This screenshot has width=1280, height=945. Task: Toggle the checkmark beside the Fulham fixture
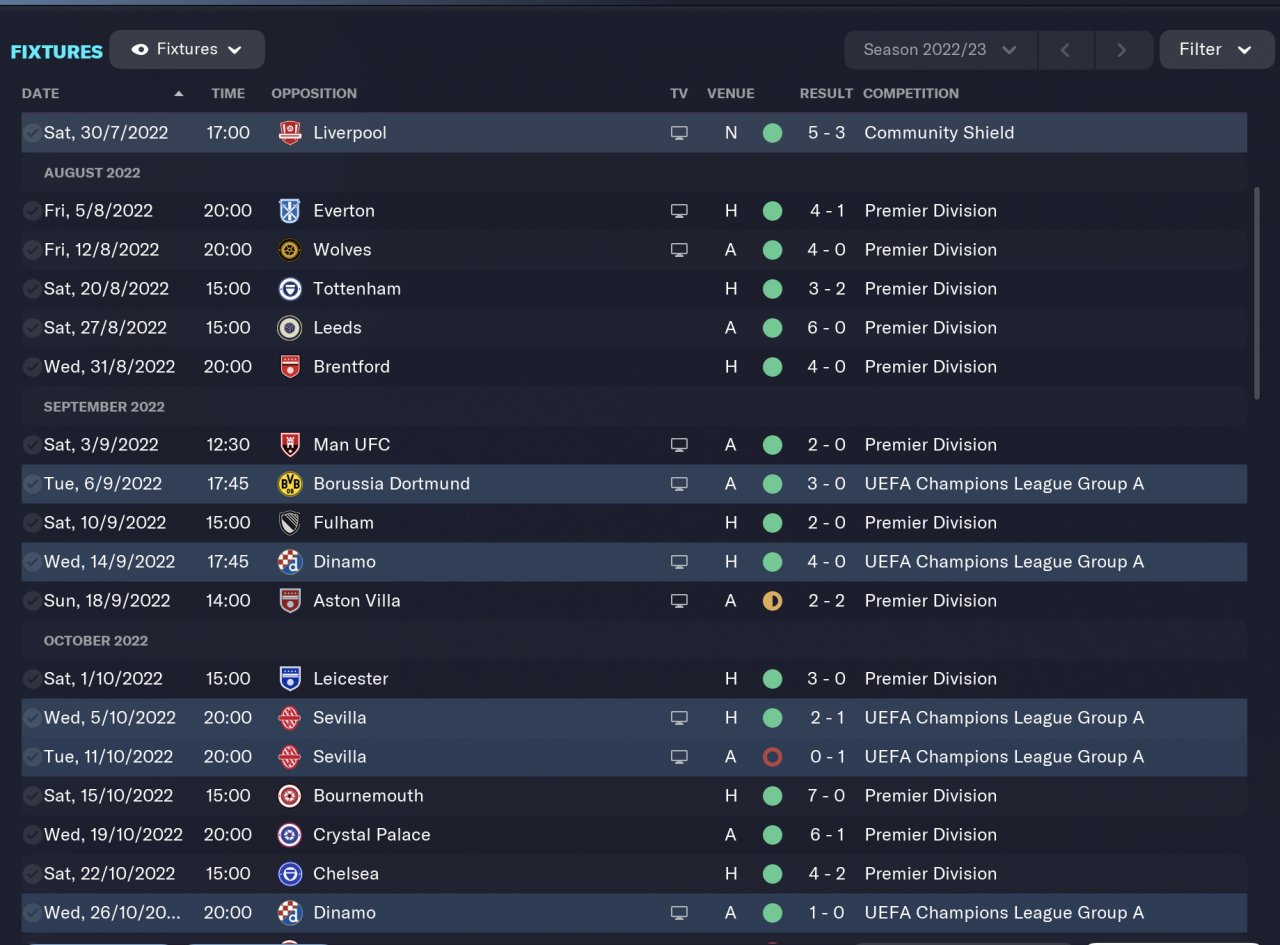(x=32, y=523)
